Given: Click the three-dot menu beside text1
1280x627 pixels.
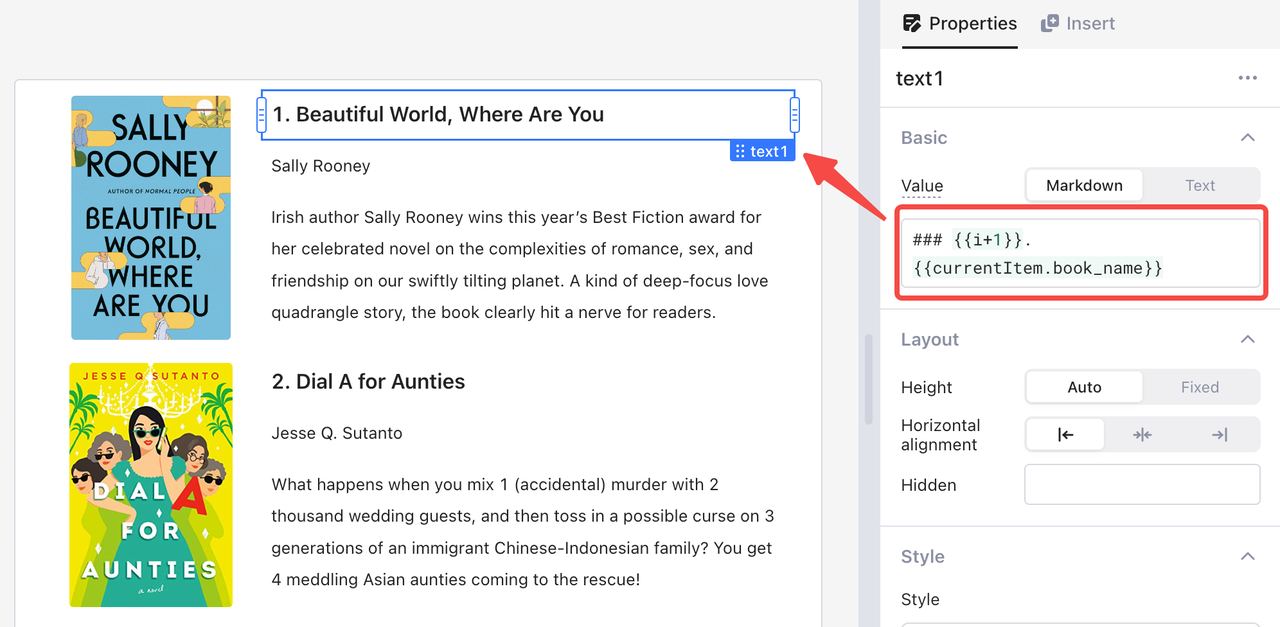Looking at the screenshot, I should click(1247, 78).
